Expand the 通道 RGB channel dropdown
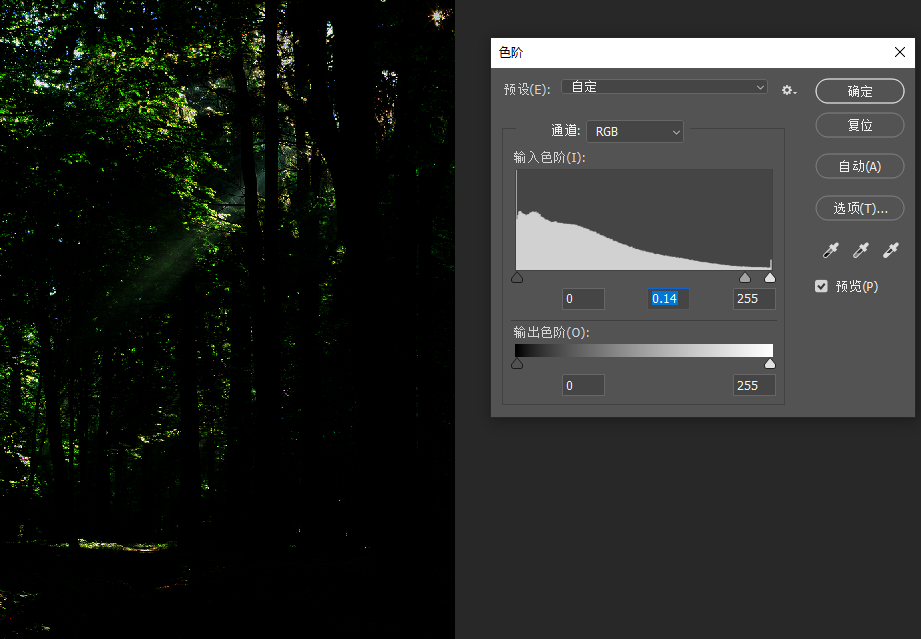 635,131
